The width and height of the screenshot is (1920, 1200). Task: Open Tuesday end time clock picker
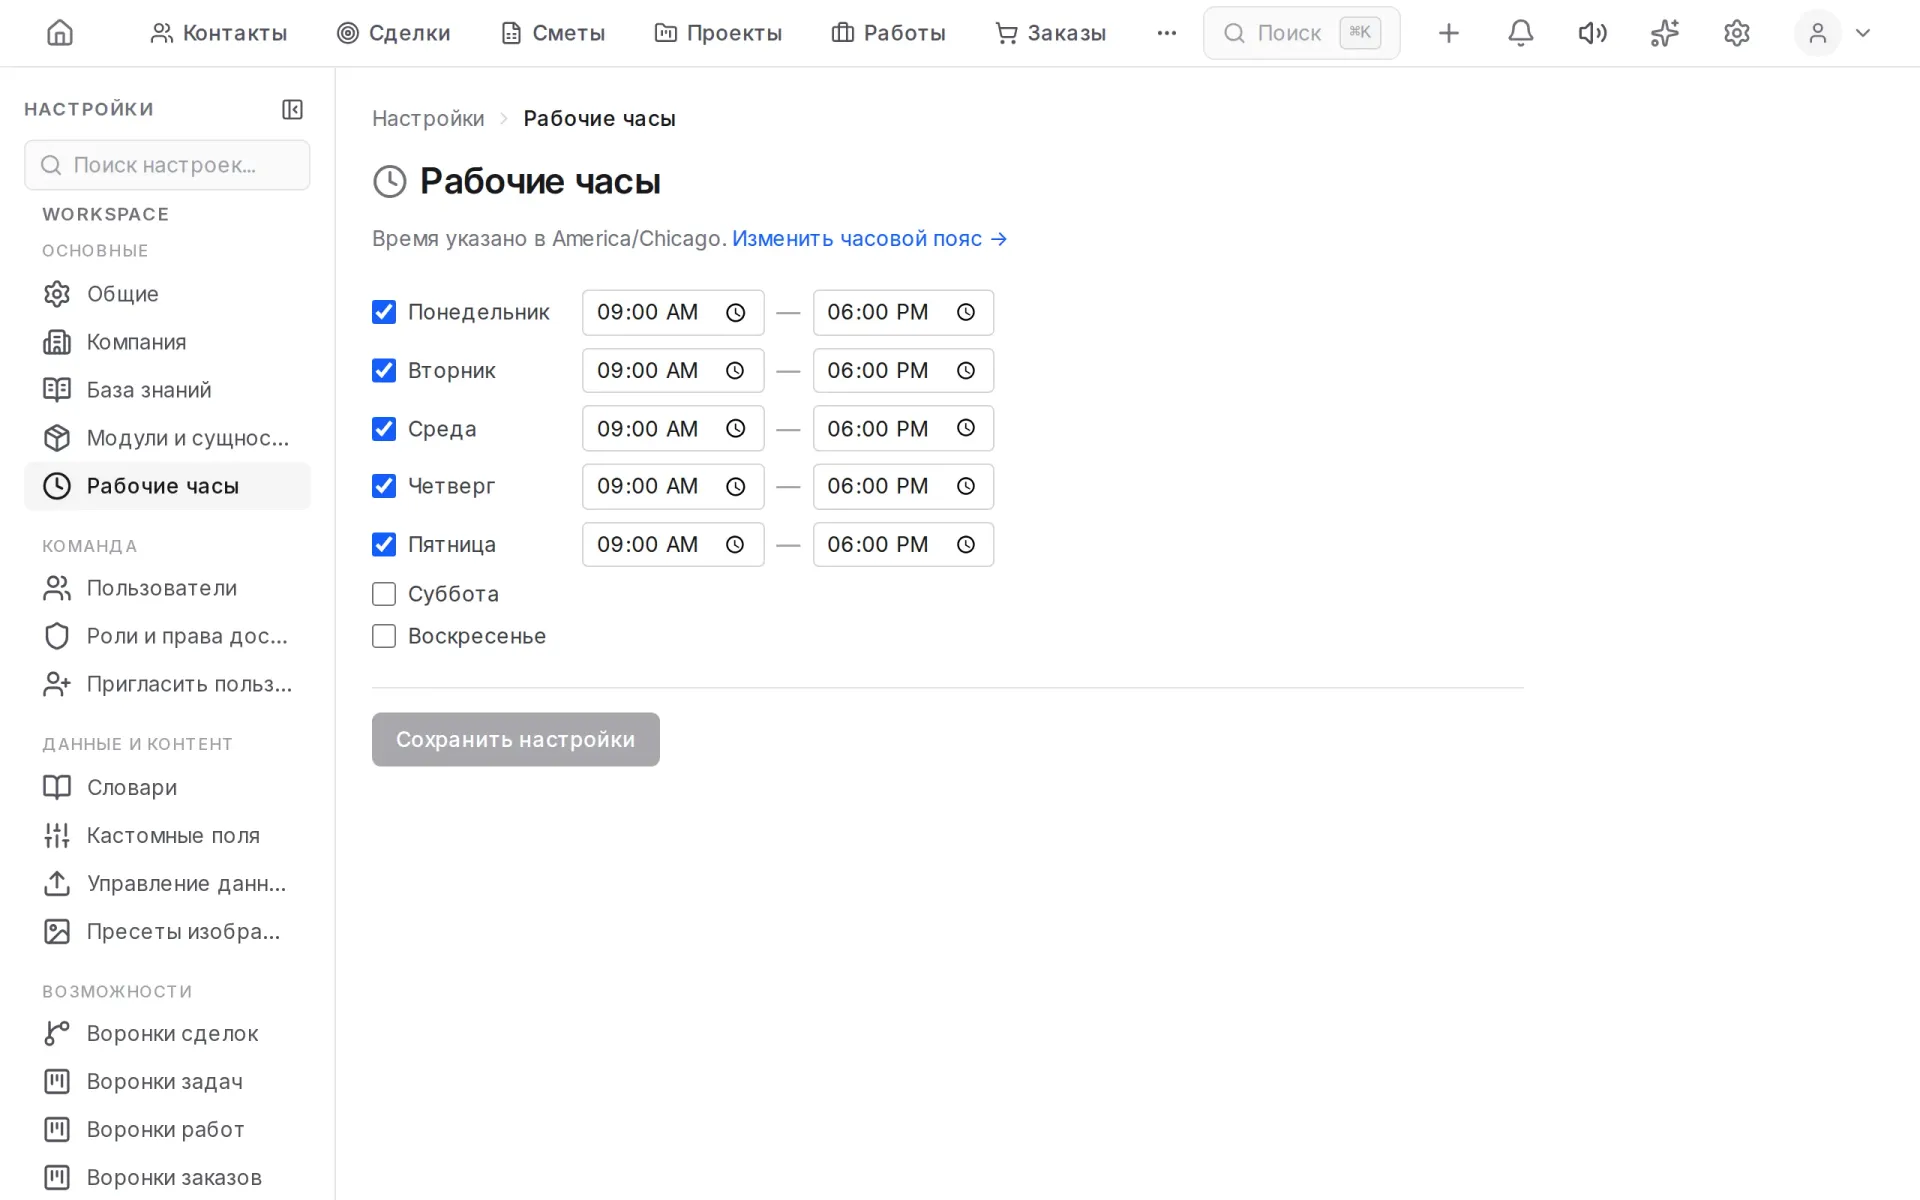tap(965, 371)
